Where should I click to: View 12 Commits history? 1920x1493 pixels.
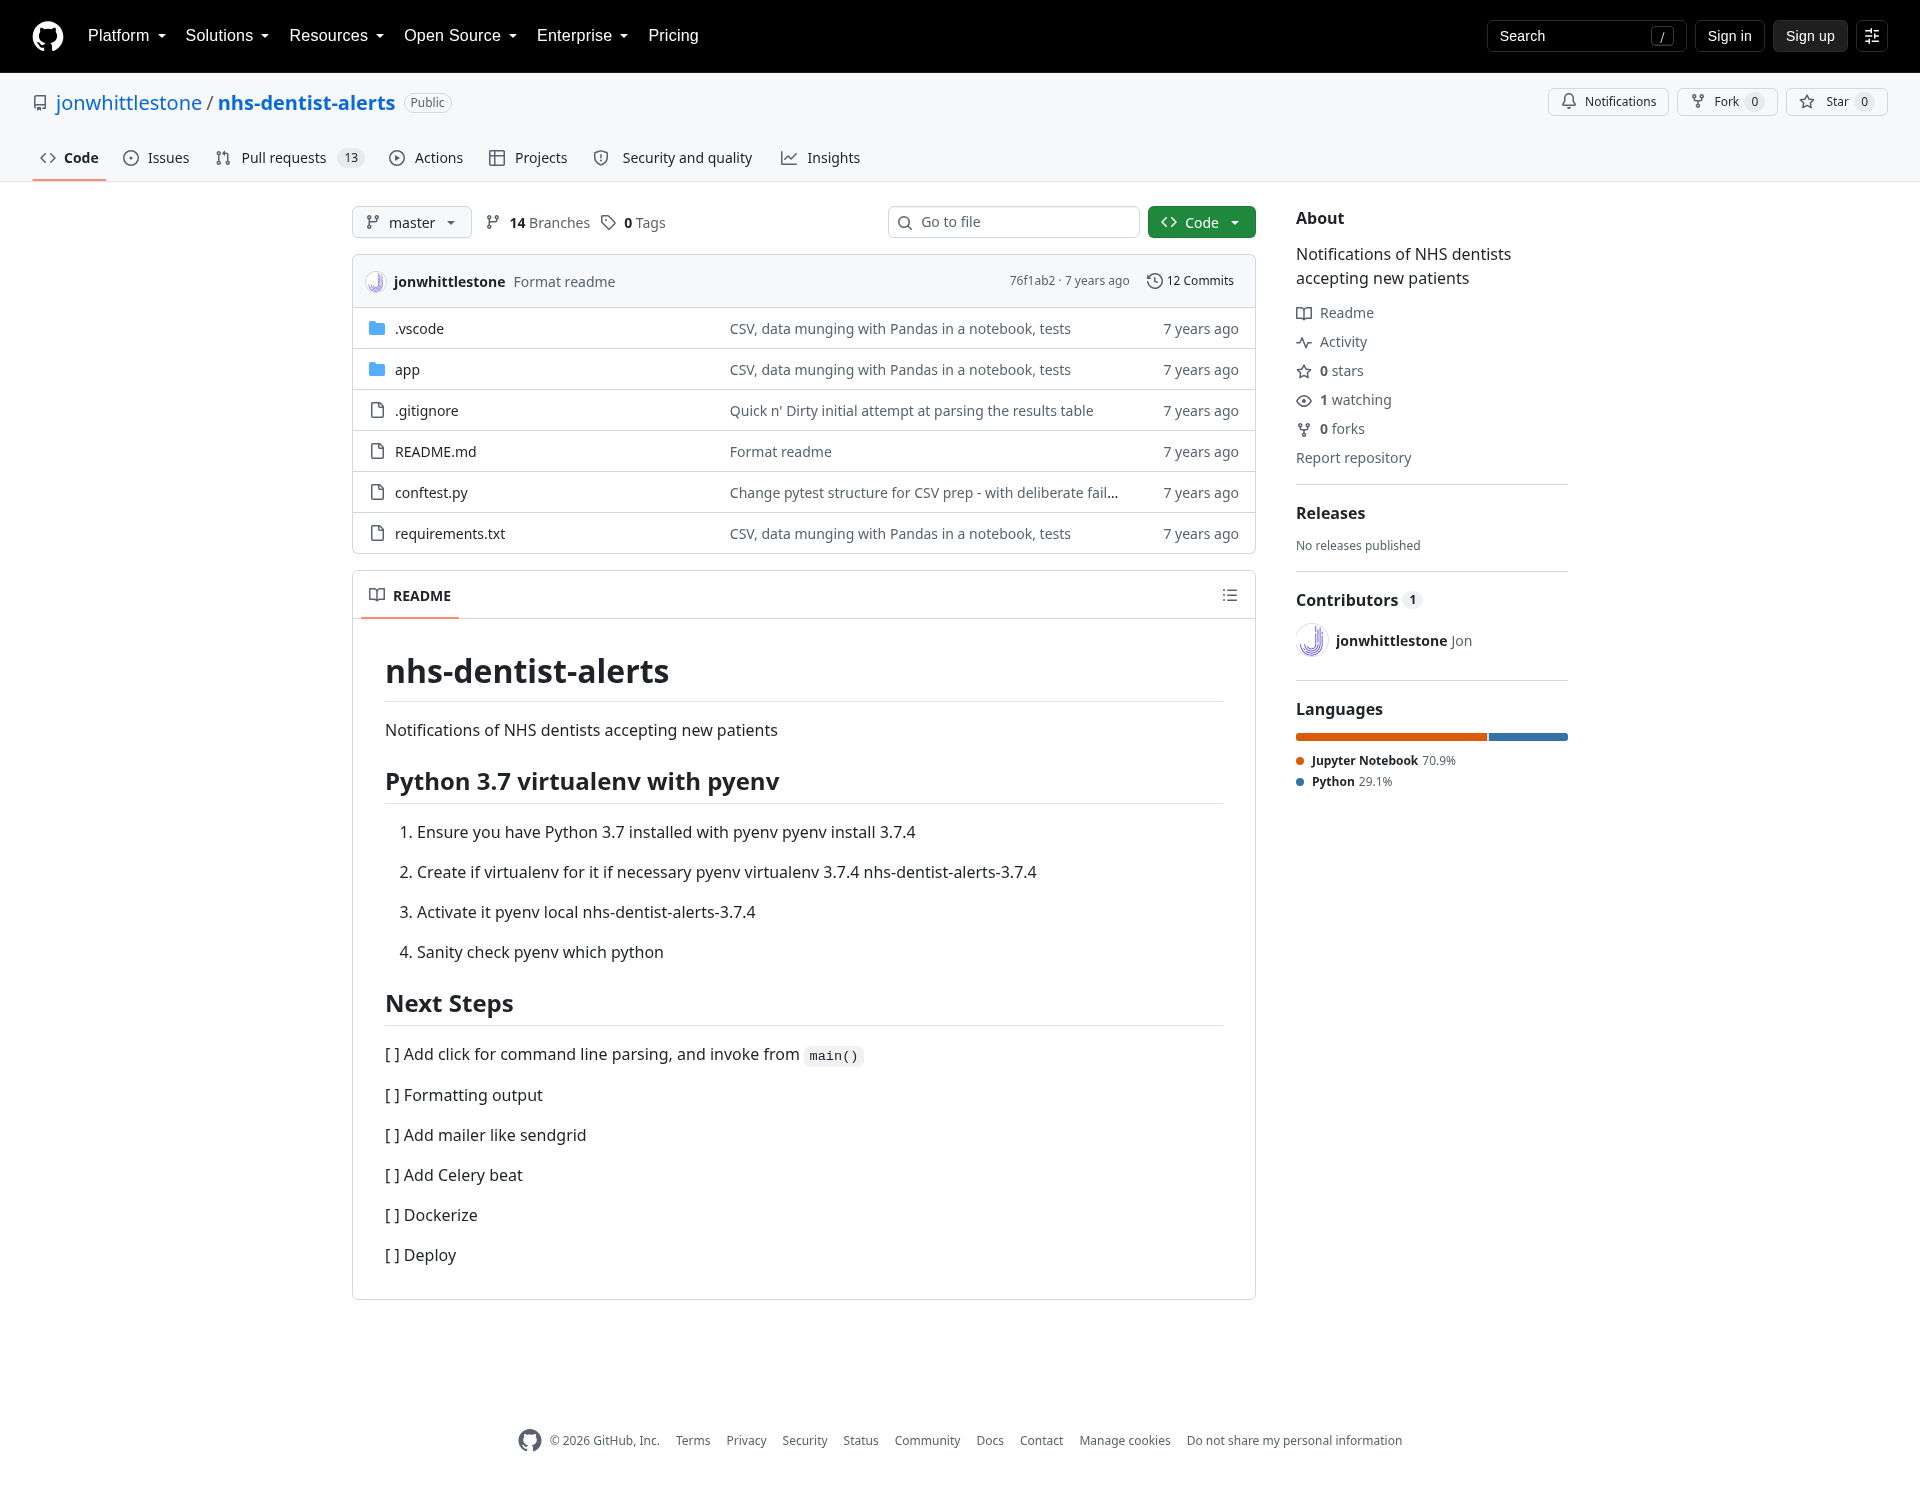(1190, 281)
